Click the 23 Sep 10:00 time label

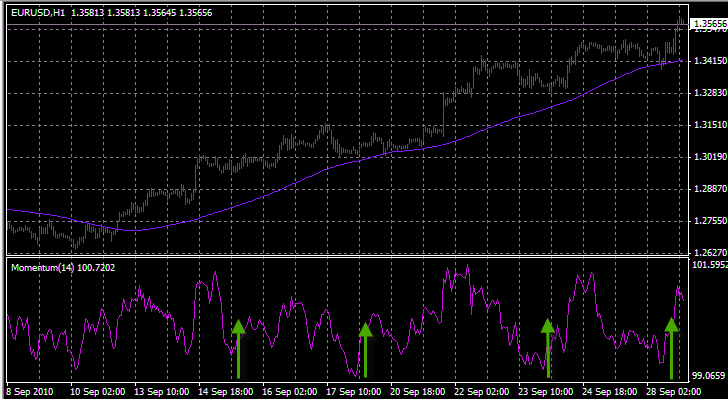[546, 391]
